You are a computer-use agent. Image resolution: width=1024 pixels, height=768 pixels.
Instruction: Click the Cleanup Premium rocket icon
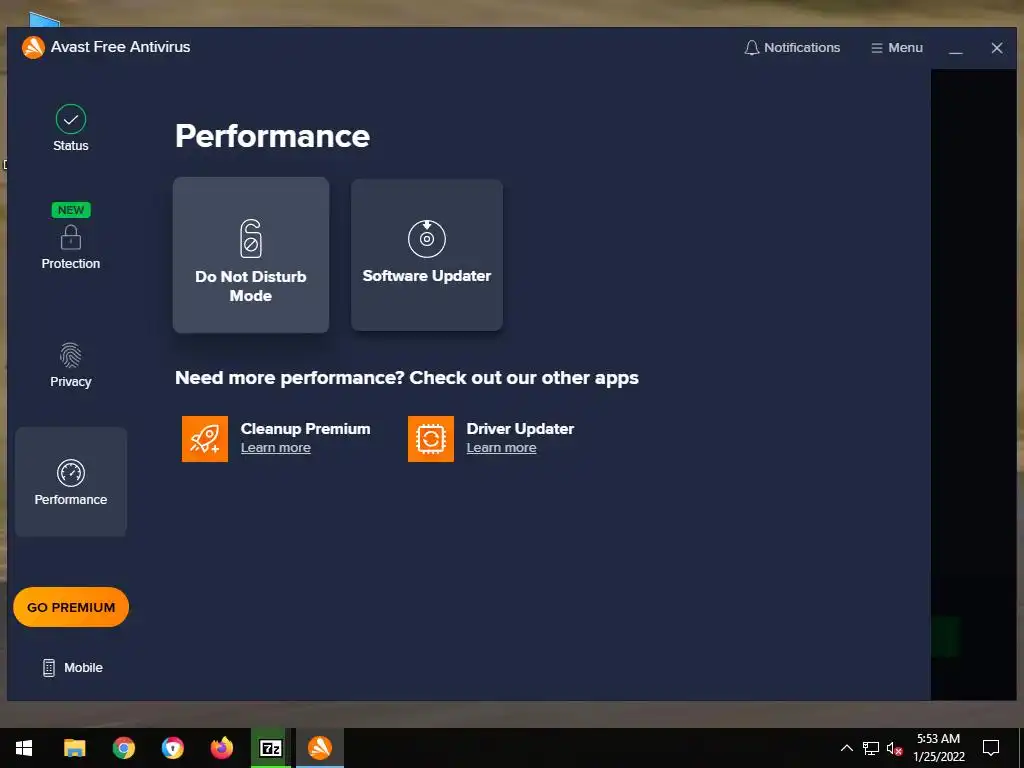point(205,439)
